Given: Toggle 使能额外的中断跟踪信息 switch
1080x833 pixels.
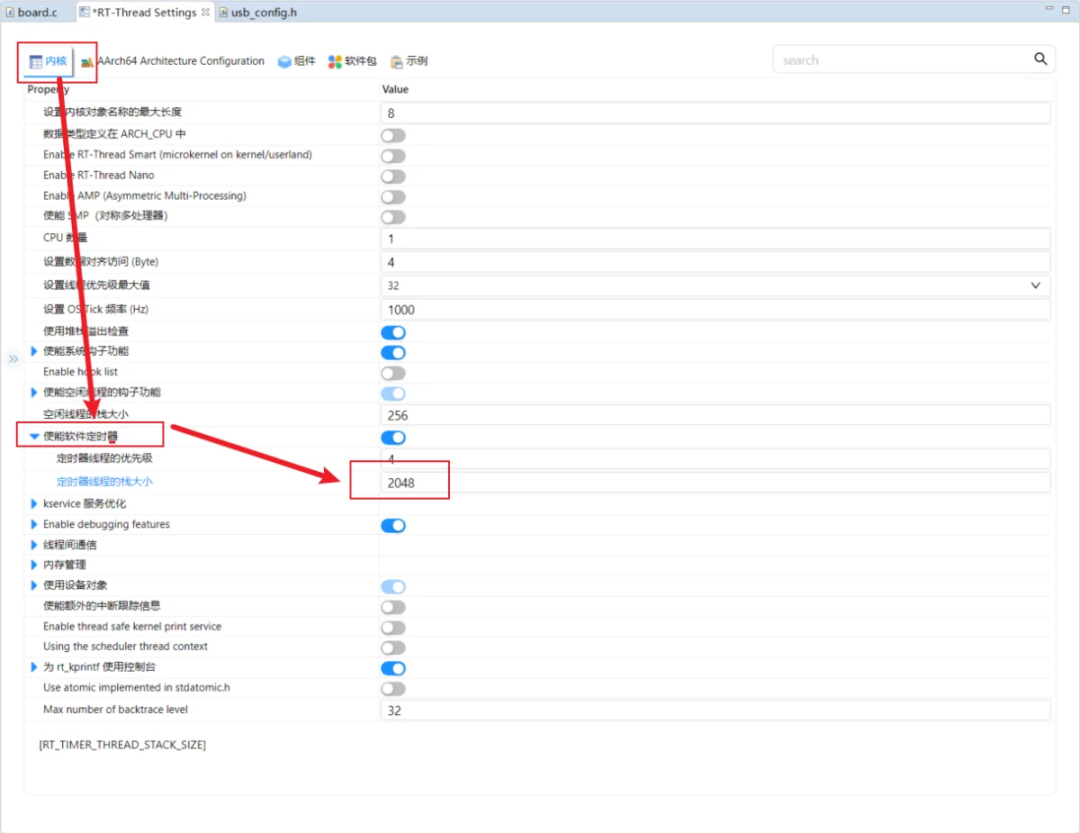Looking at the screenshot, I should coord(393,607).
